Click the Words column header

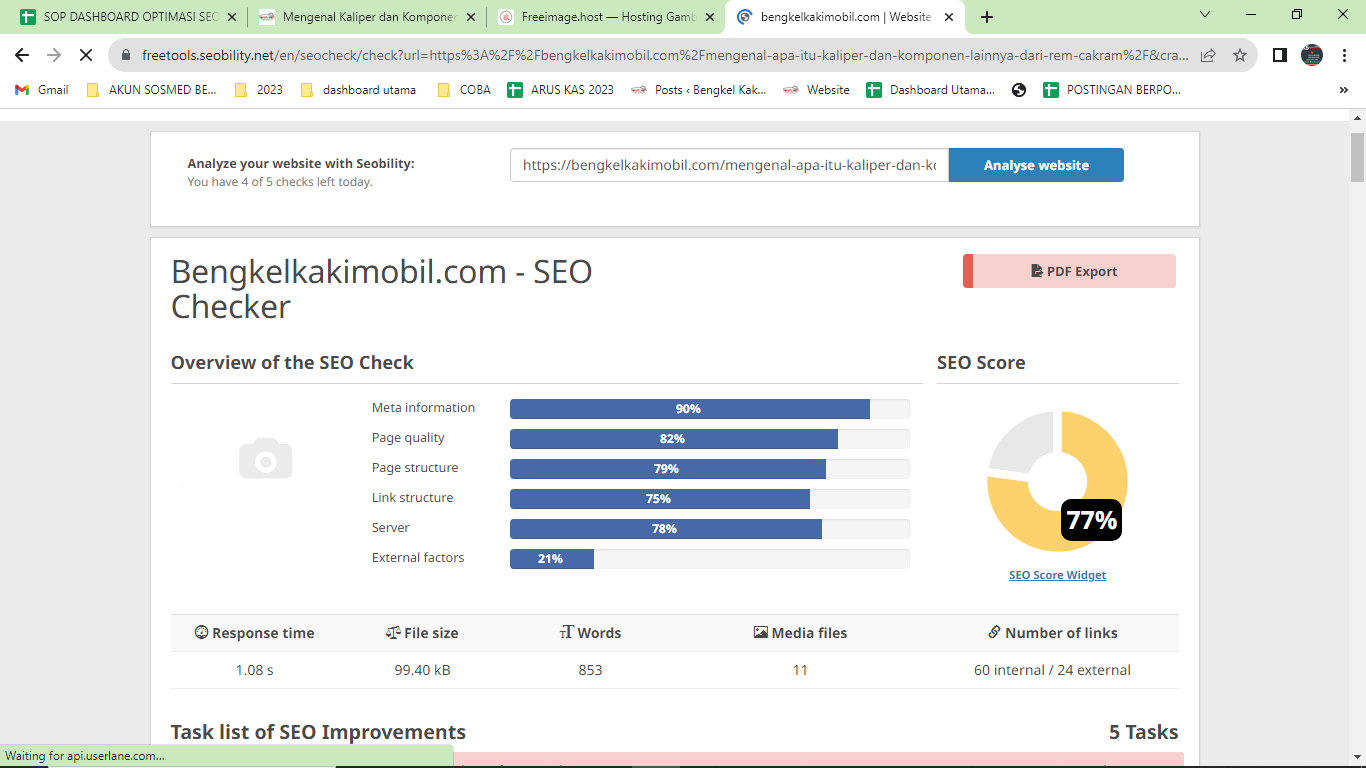tap(590, 633)
